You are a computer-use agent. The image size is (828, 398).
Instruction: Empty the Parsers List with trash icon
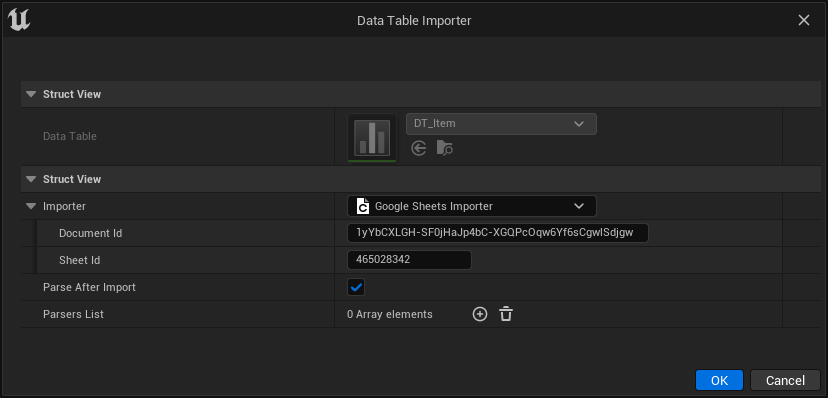point(506,314)
